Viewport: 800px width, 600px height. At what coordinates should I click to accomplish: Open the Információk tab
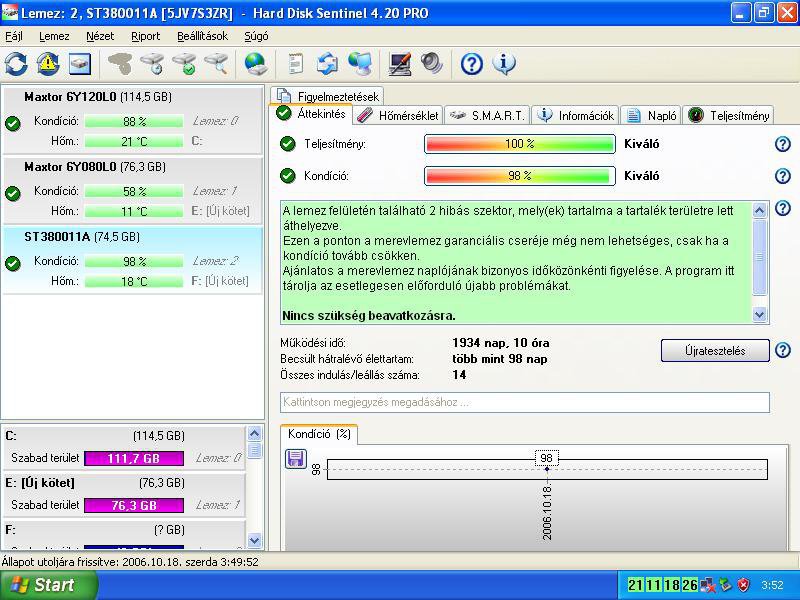576,116
